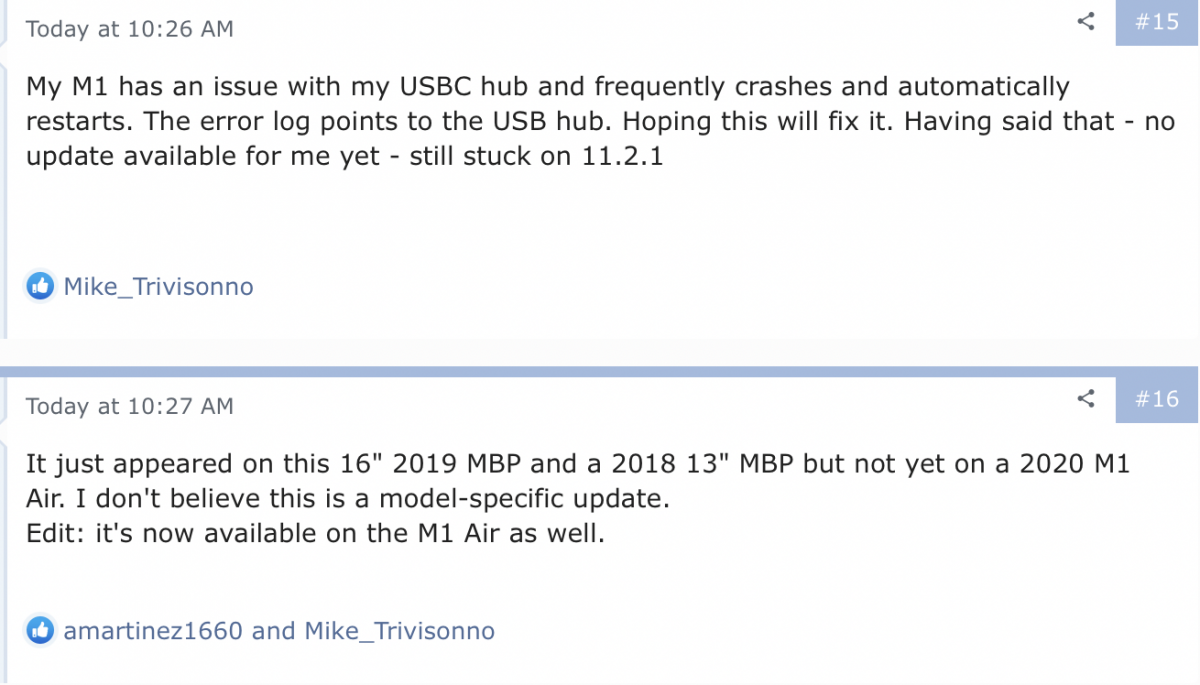Open the #15 post permalink
The width and height of the screenshot is (1200, 685).
[1158, 22]
